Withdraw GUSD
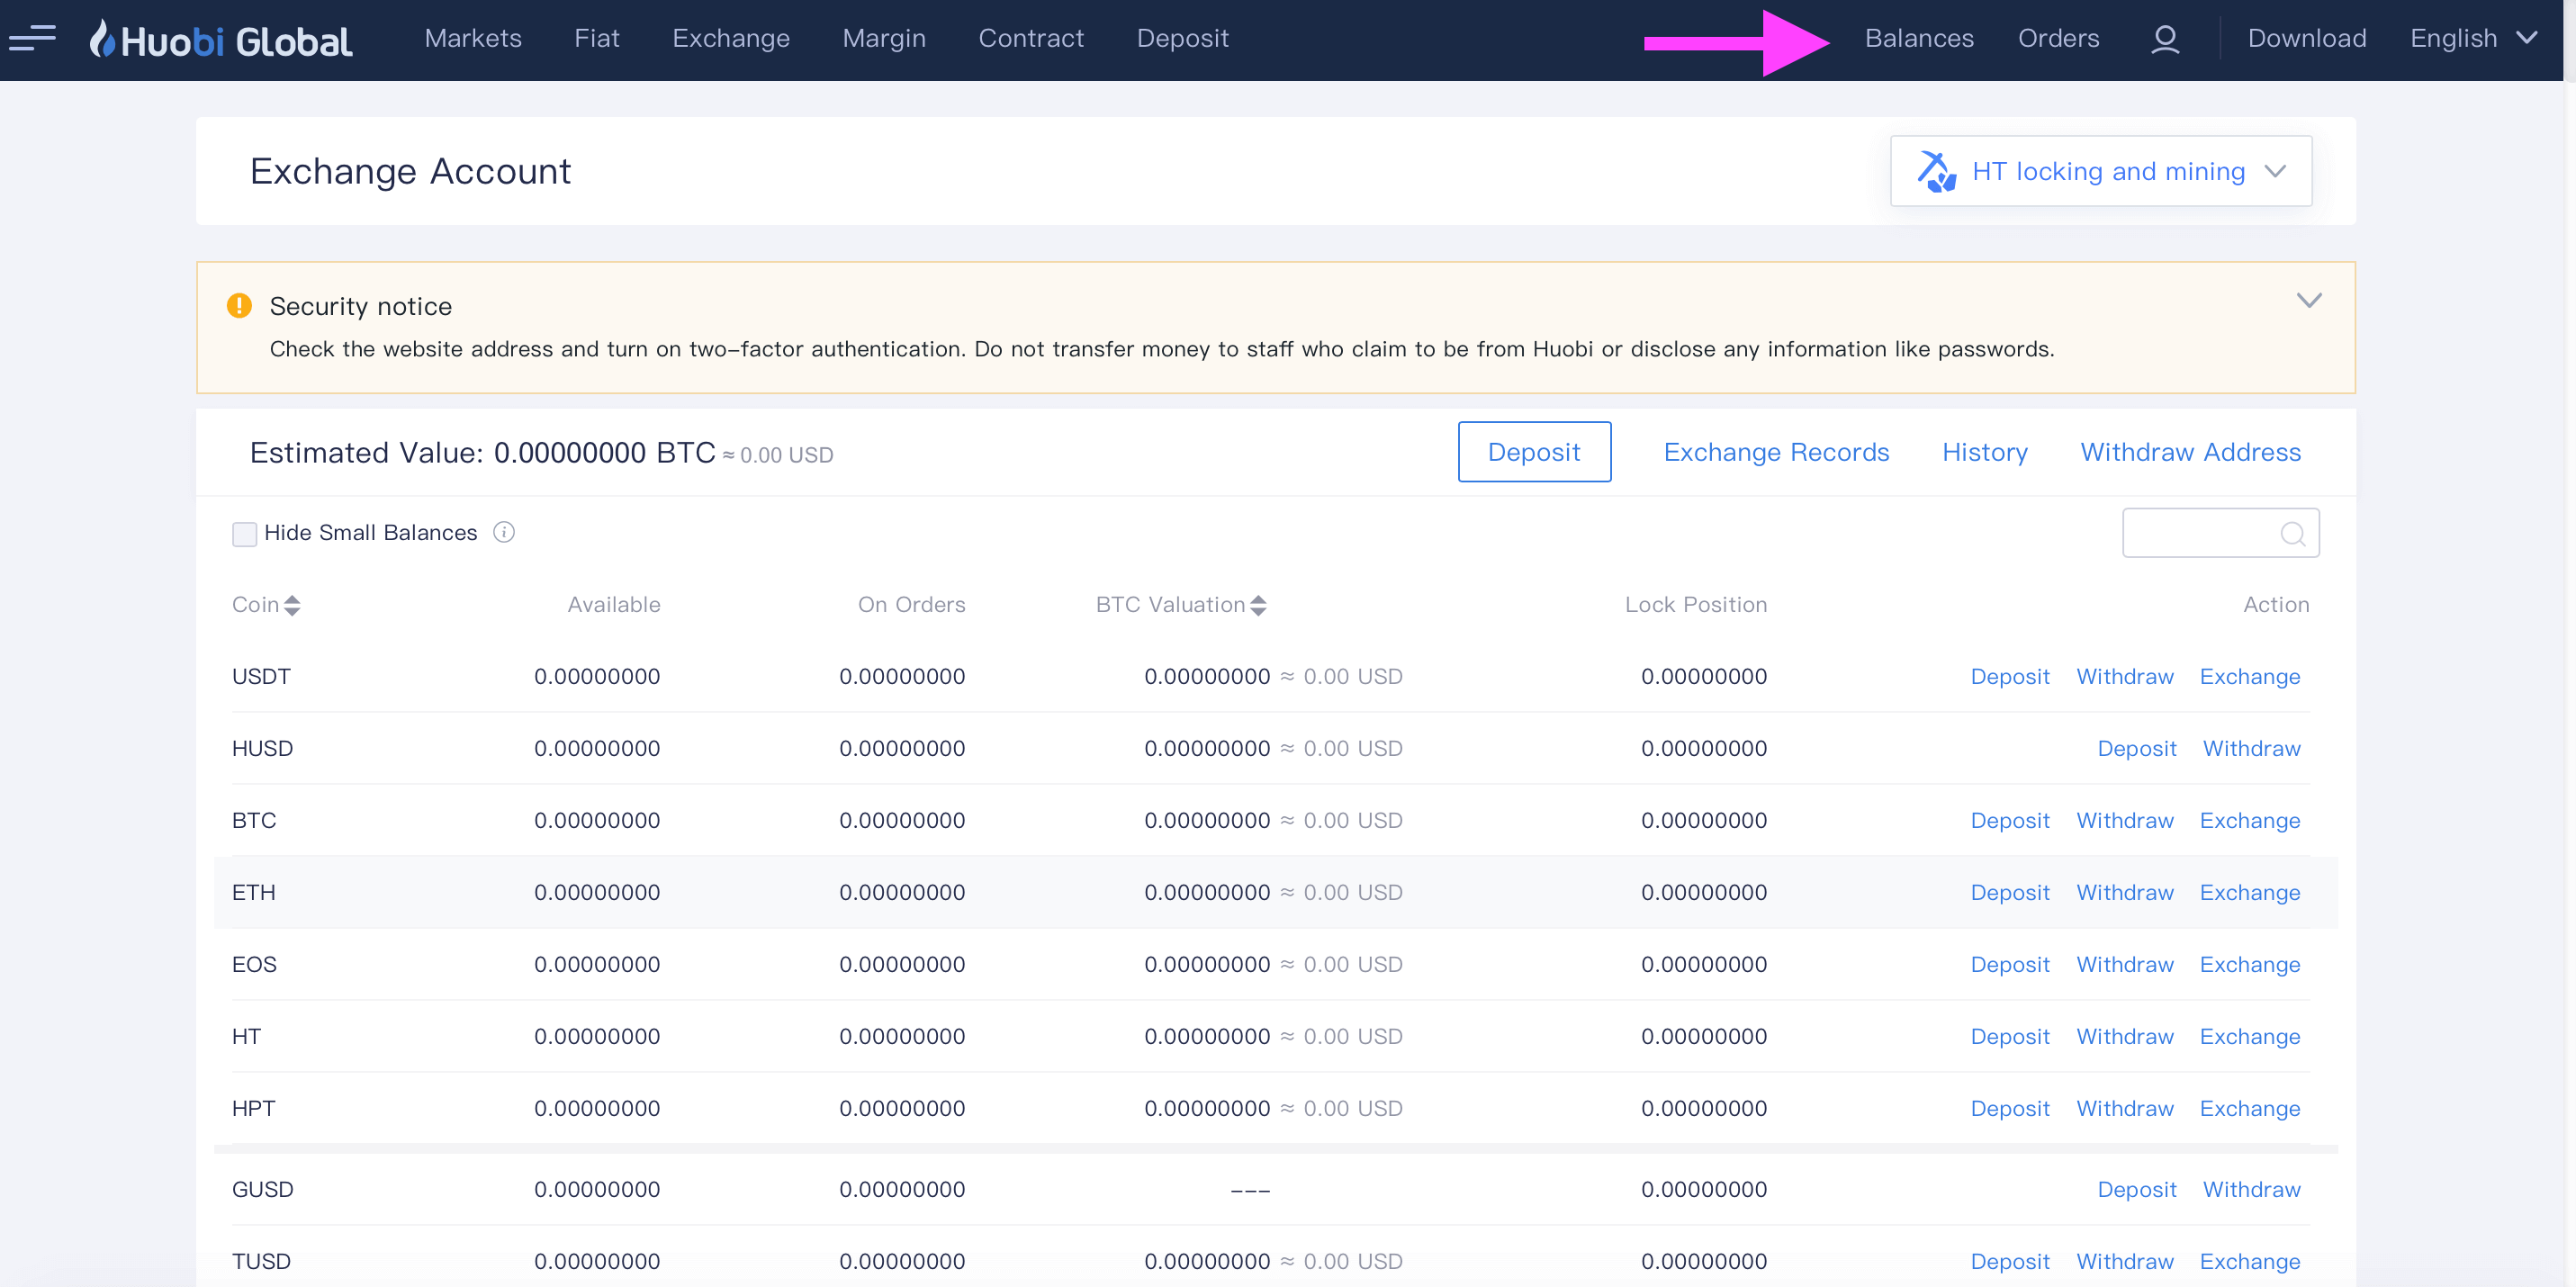This screenshot has width=2576, height=1287. 2252,1189
